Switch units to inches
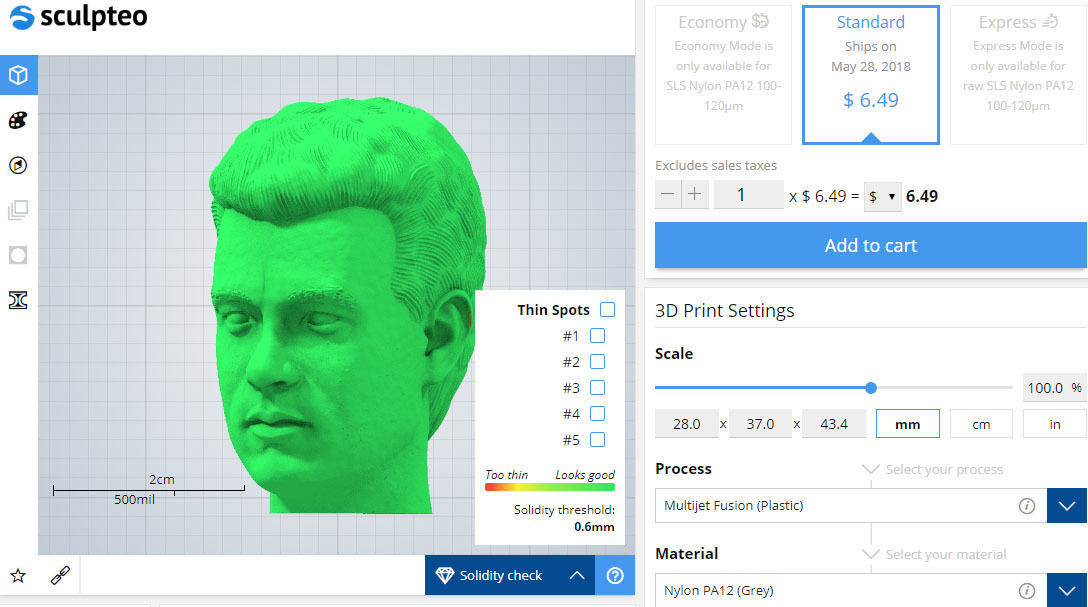This screenshot has width=1088, height=607. pyautogui.click(x=1055, y=424)
